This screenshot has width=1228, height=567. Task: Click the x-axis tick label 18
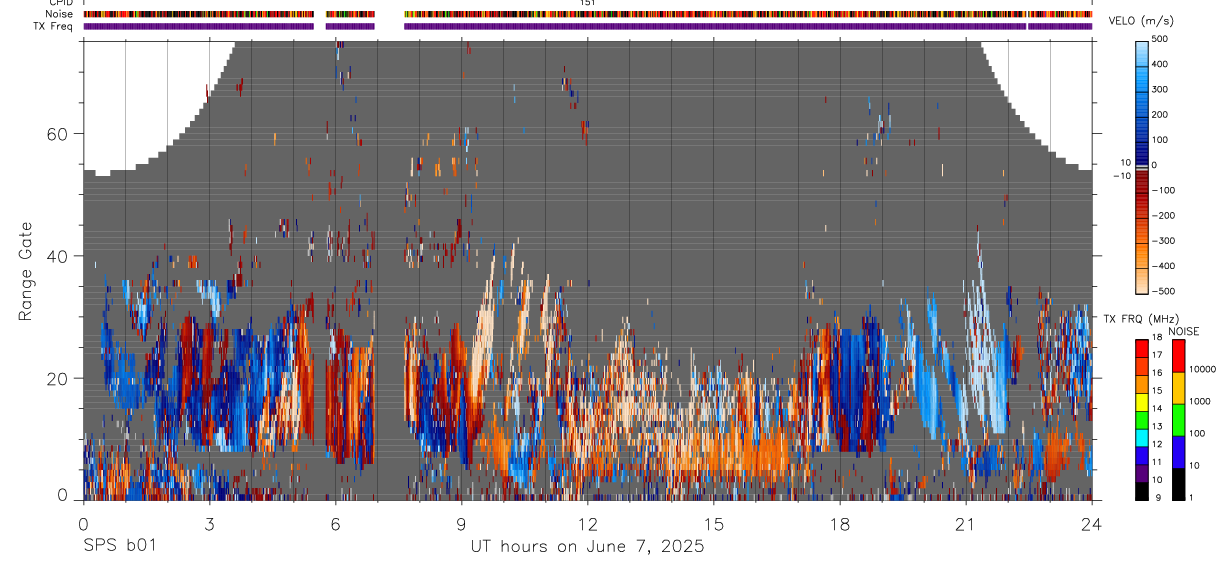click(839, 522)
